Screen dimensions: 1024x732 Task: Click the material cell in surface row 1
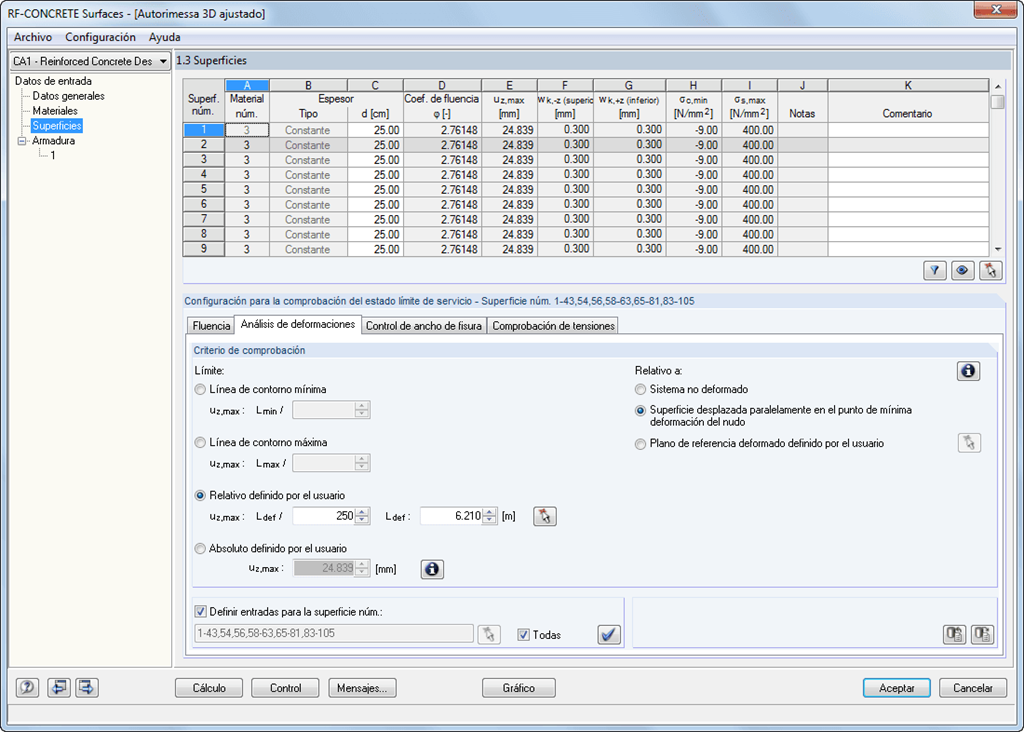coord(247,130)
